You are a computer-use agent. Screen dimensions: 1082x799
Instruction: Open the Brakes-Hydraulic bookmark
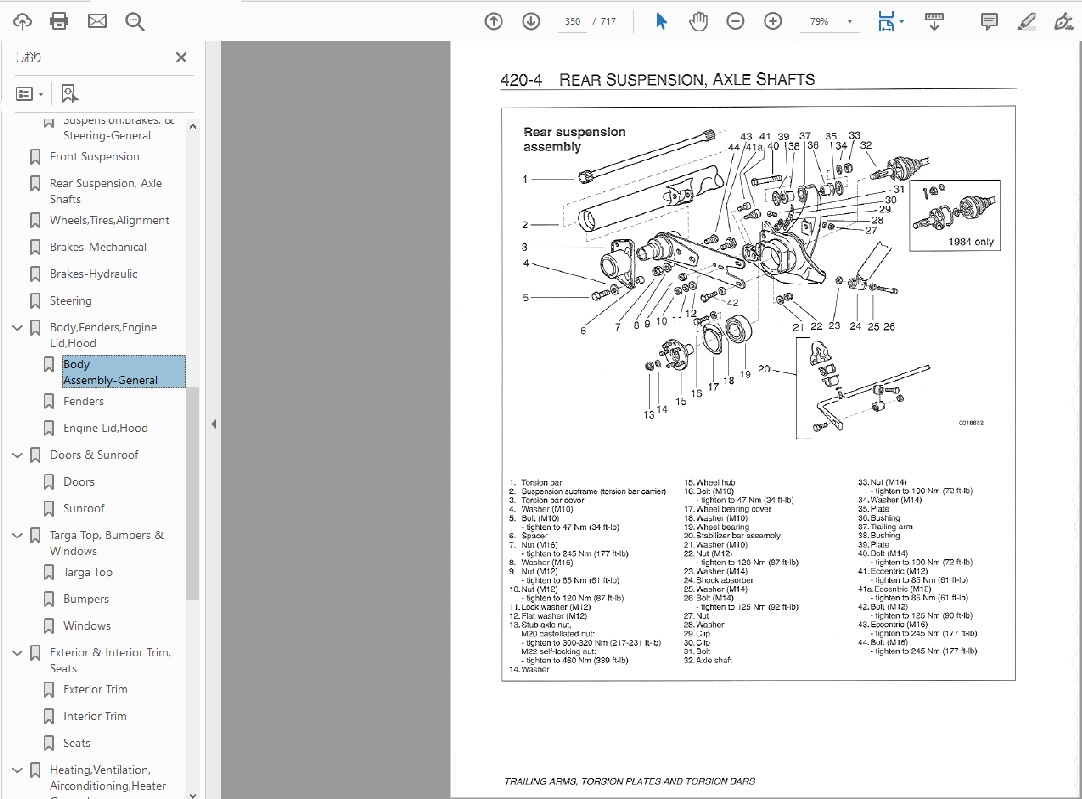pos(93,274)
